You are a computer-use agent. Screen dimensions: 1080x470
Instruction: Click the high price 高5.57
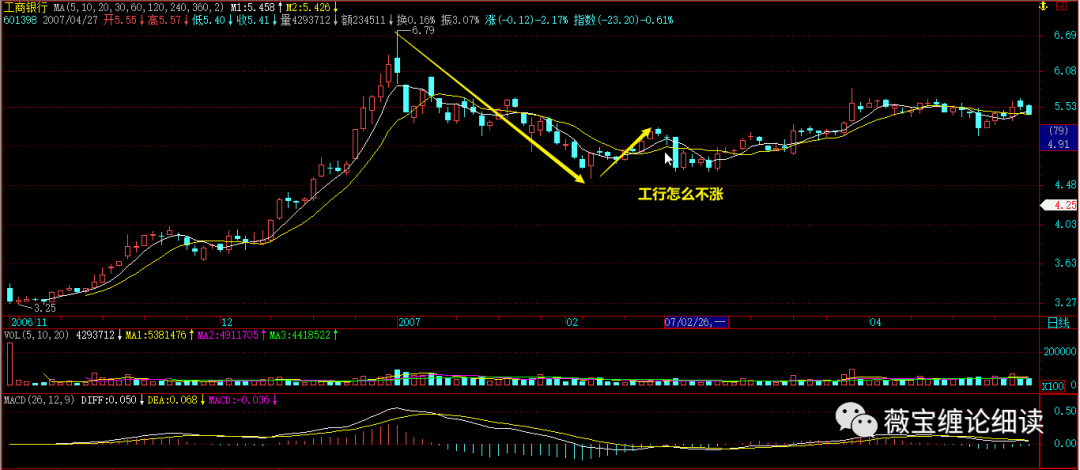click(x=163, y=21)
